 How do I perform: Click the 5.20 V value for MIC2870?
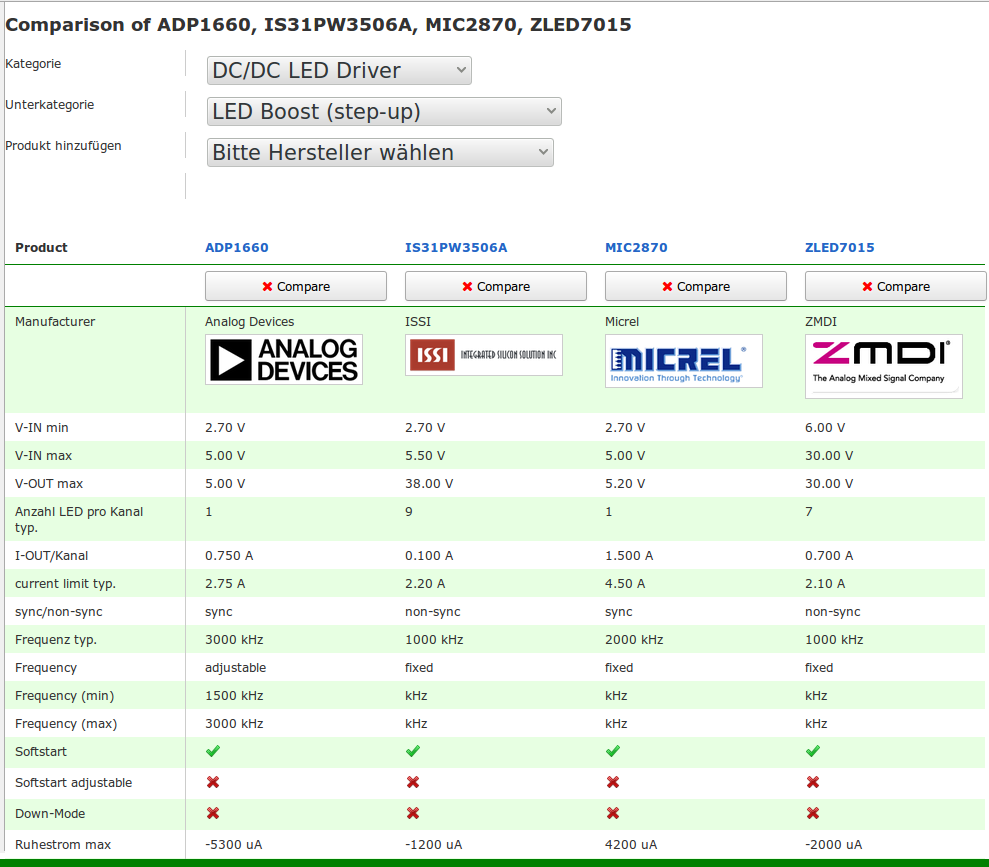point(625,484)
